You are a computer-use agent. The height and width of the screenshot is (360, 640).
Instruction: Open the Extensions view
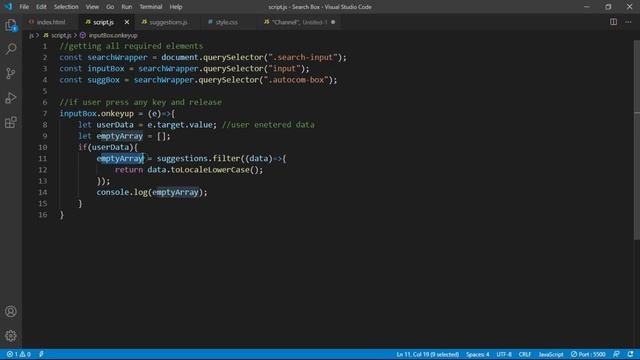(x=11, y=122)
